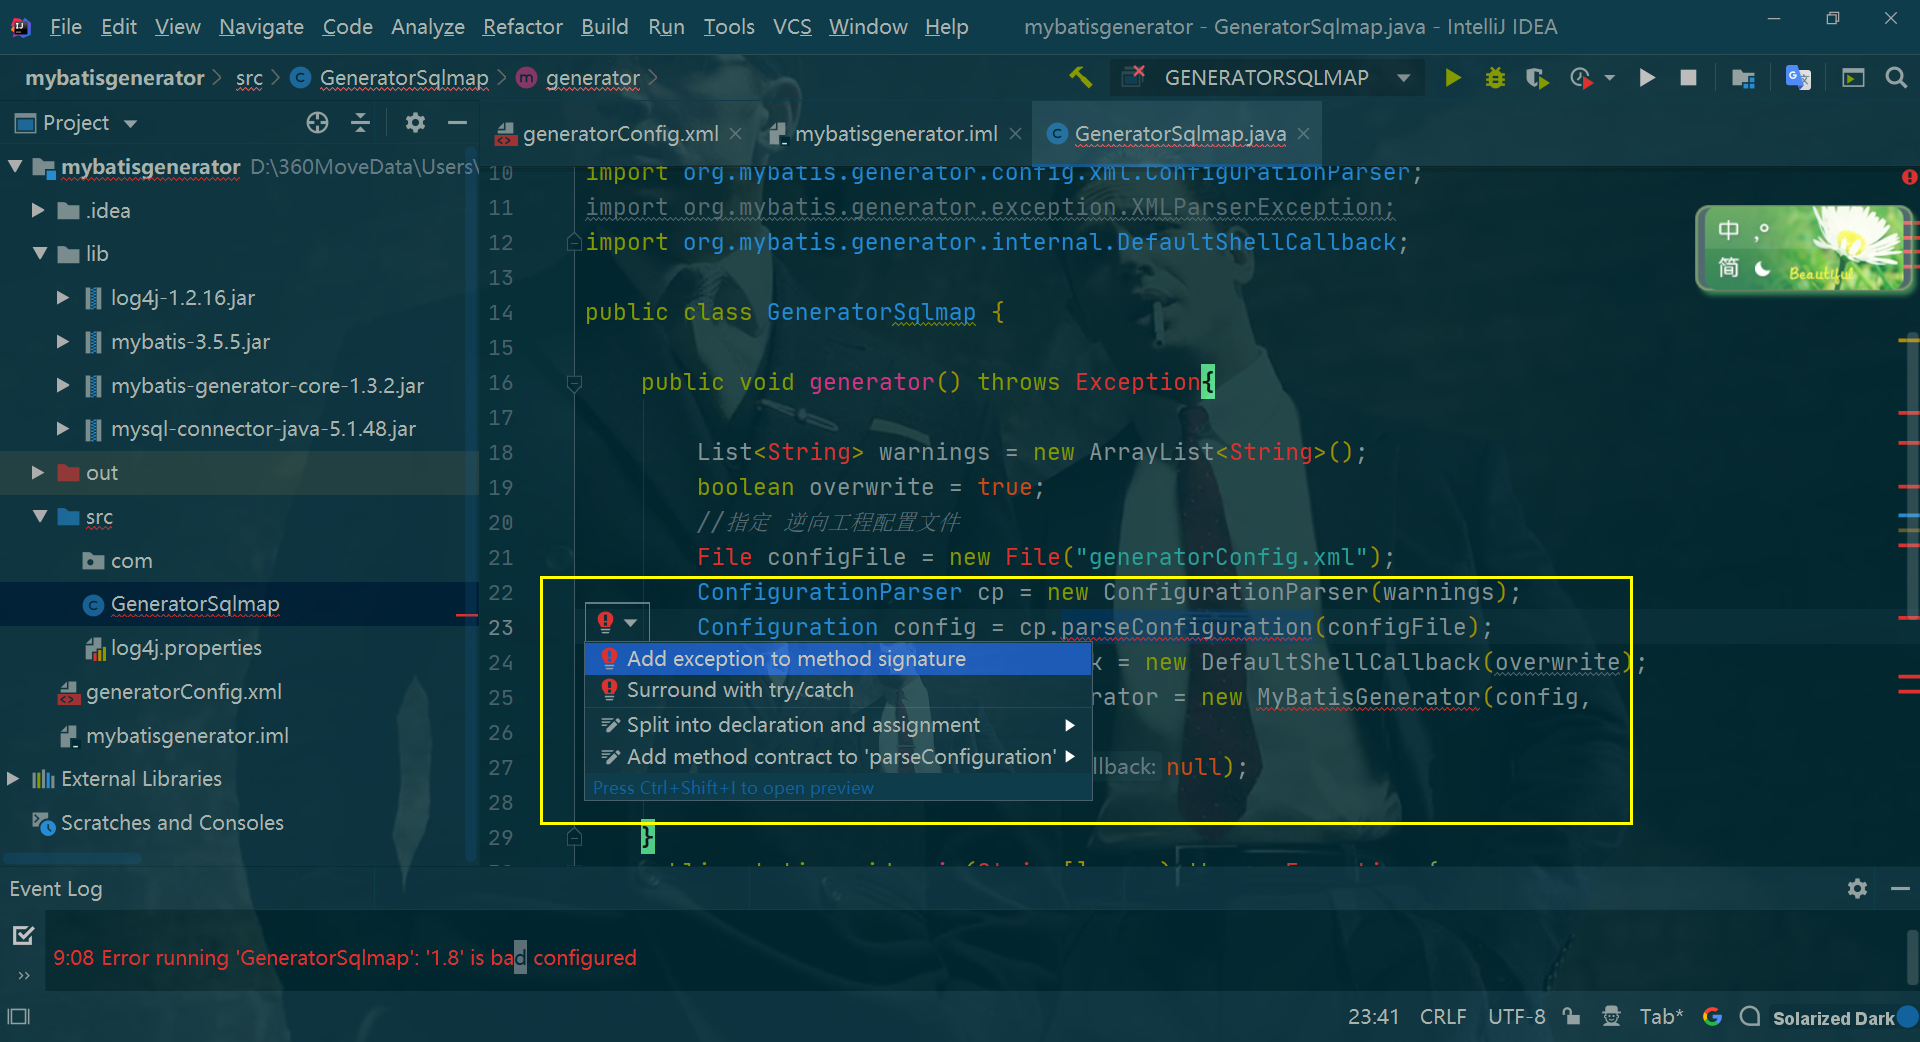
Task: Click the Event Log mark-as-read checkbox icon
Action: 23,935
